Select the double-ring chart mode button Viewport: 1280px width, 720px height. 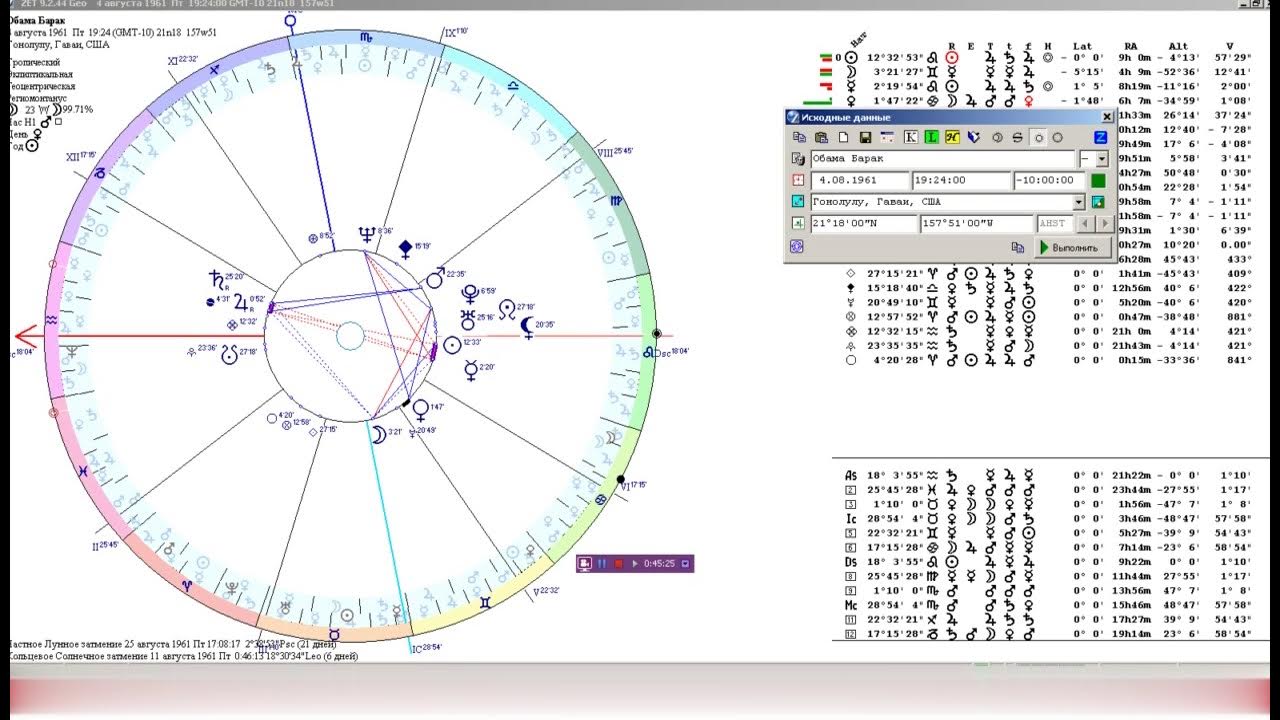[x=997, y=138]
